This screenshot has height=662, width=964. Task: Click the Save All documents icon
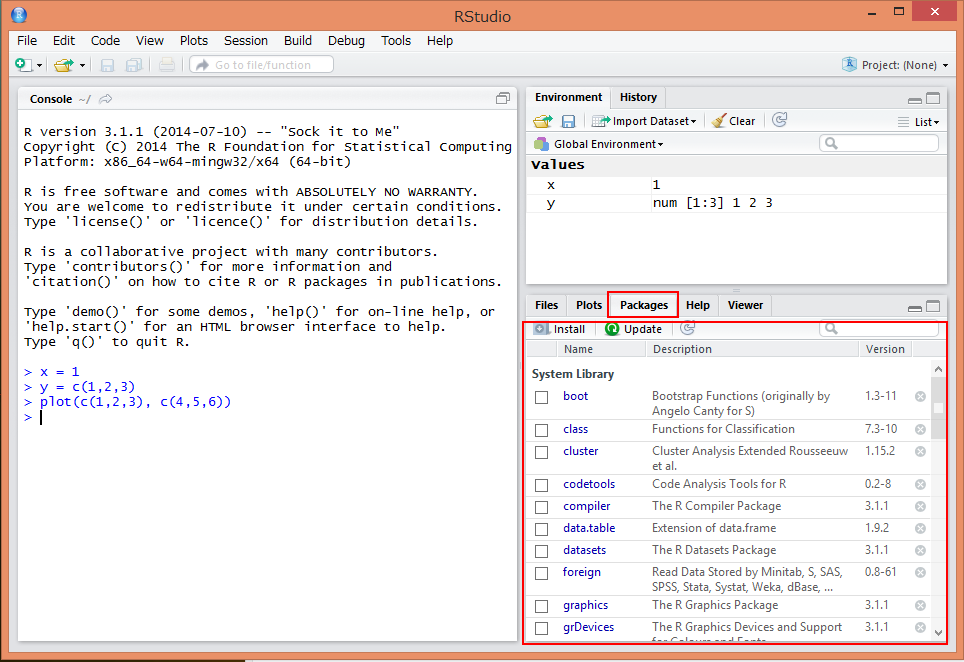[x=133, y=65]
